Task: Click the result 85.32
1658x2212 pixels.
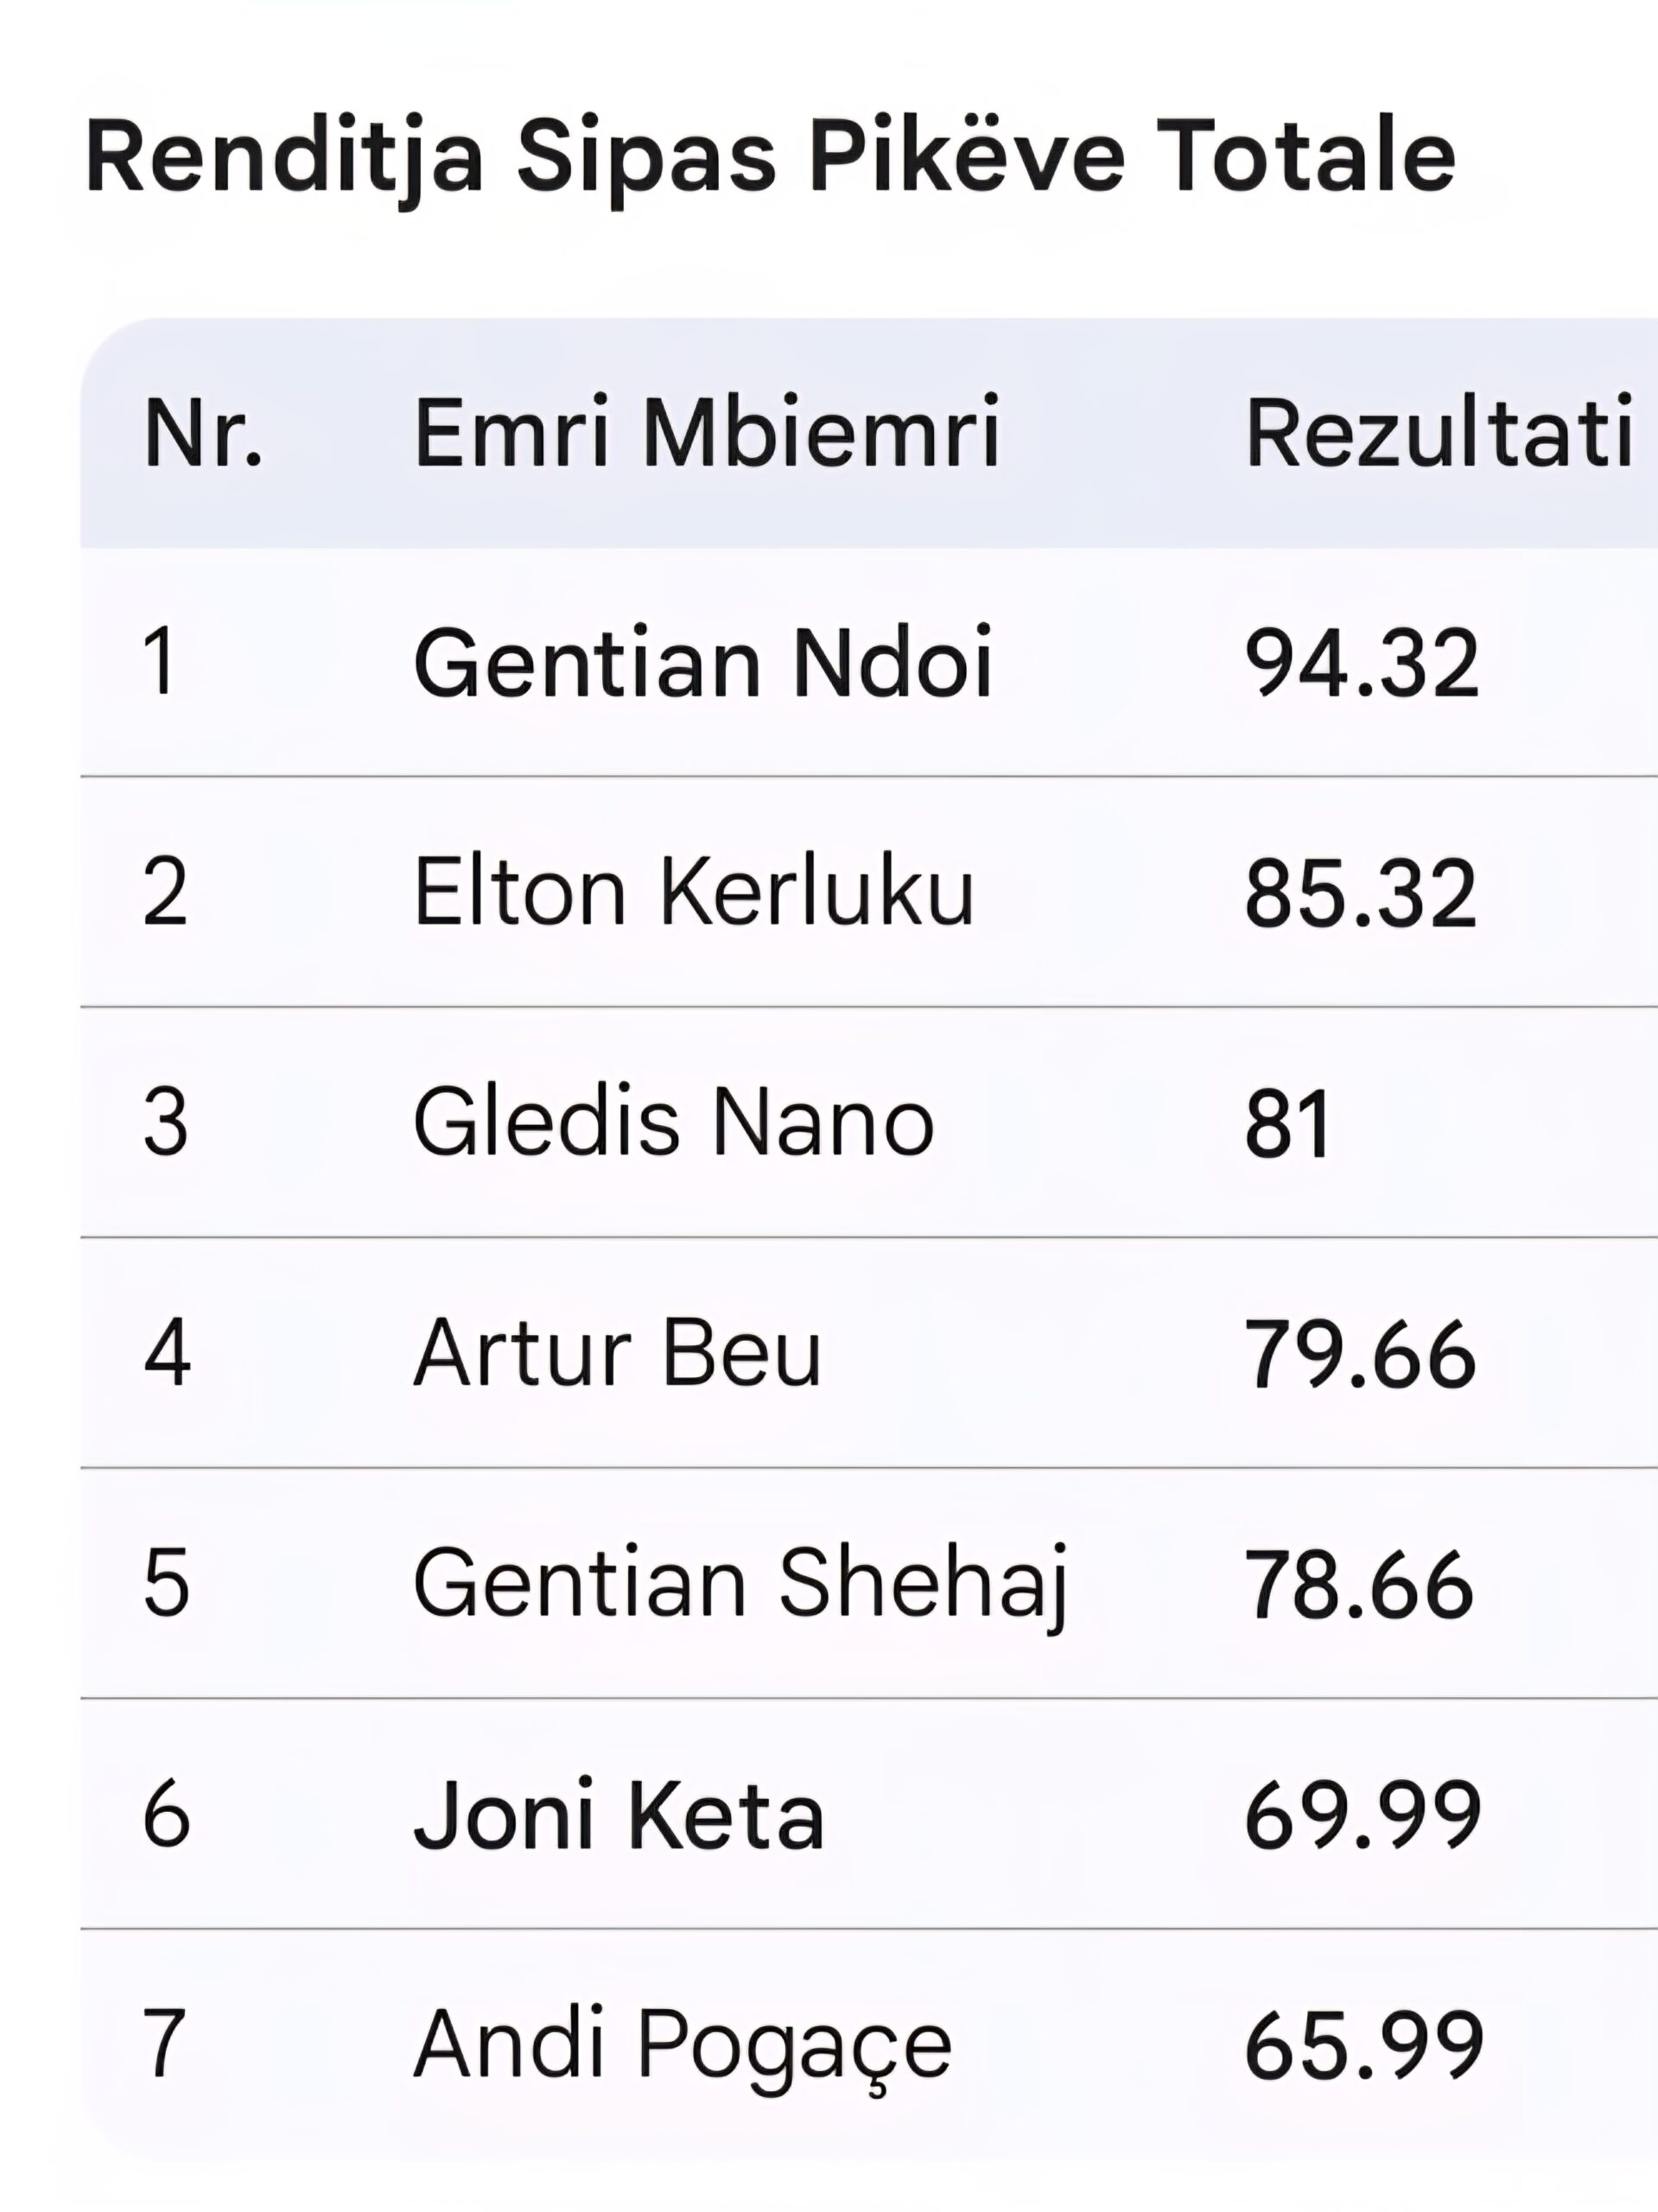Action: (1360, 892)
